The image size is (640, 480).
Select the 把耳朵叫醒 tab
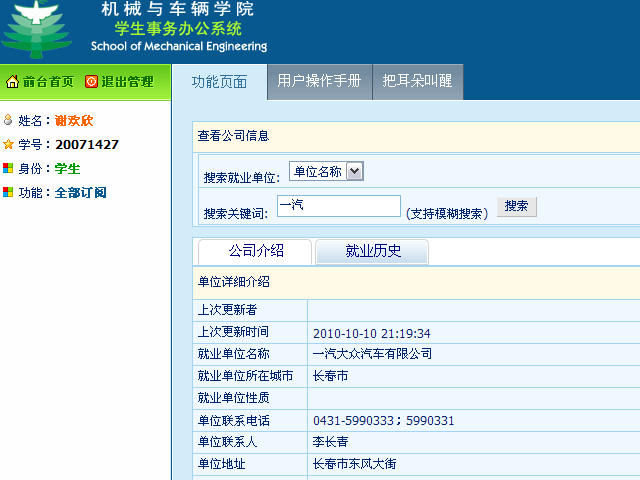(418, 82)
